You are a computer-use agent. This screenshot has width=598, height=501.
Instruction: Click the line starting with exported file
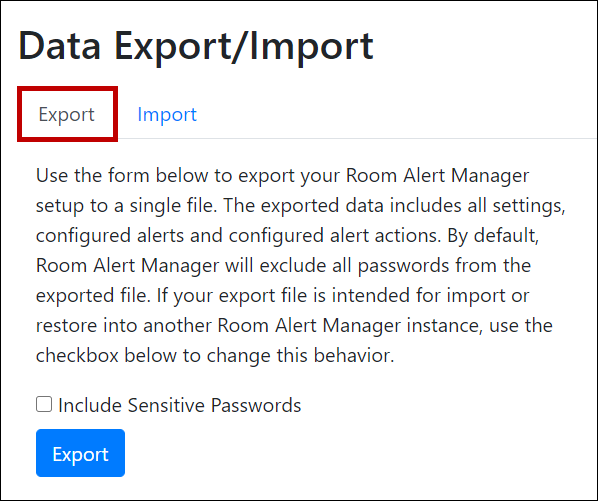coord(283,295)
